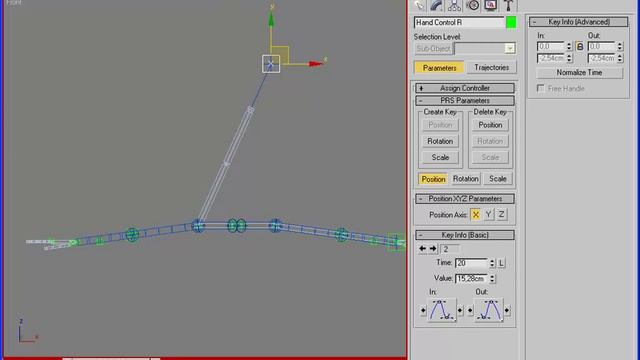Image resolution: width=640 pixels, height=360 pixels.
Task: Create a Scale key
Action: click(440, 158)
